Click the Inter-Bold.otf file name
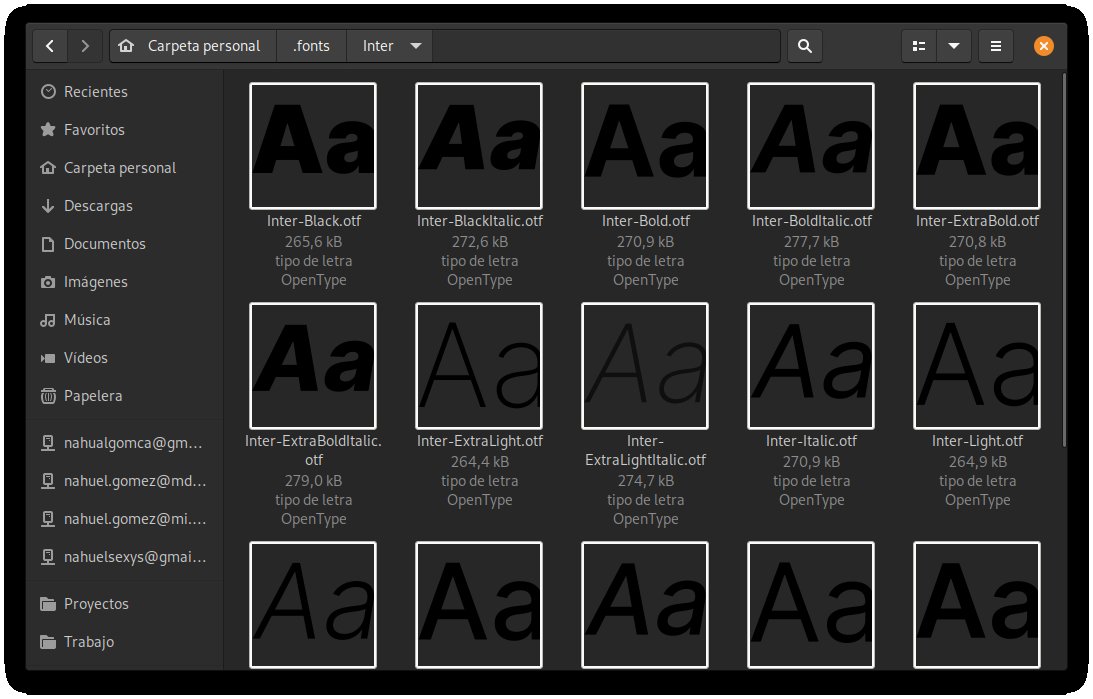 point(645,221)
